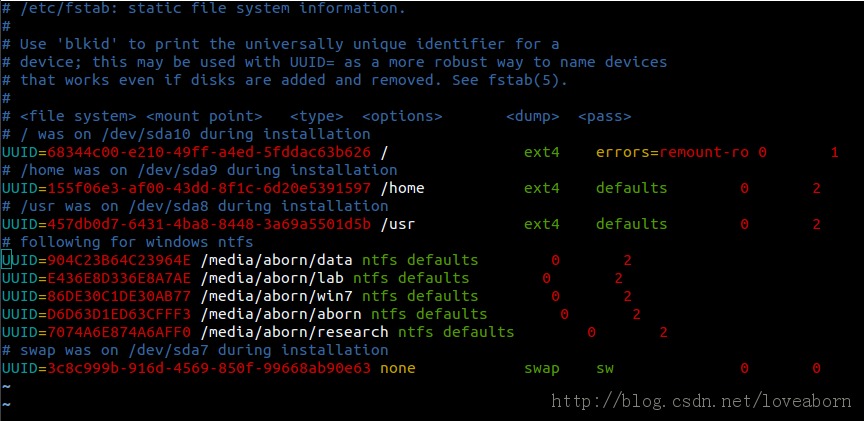Click the sw option in swap line

[604, 368]
